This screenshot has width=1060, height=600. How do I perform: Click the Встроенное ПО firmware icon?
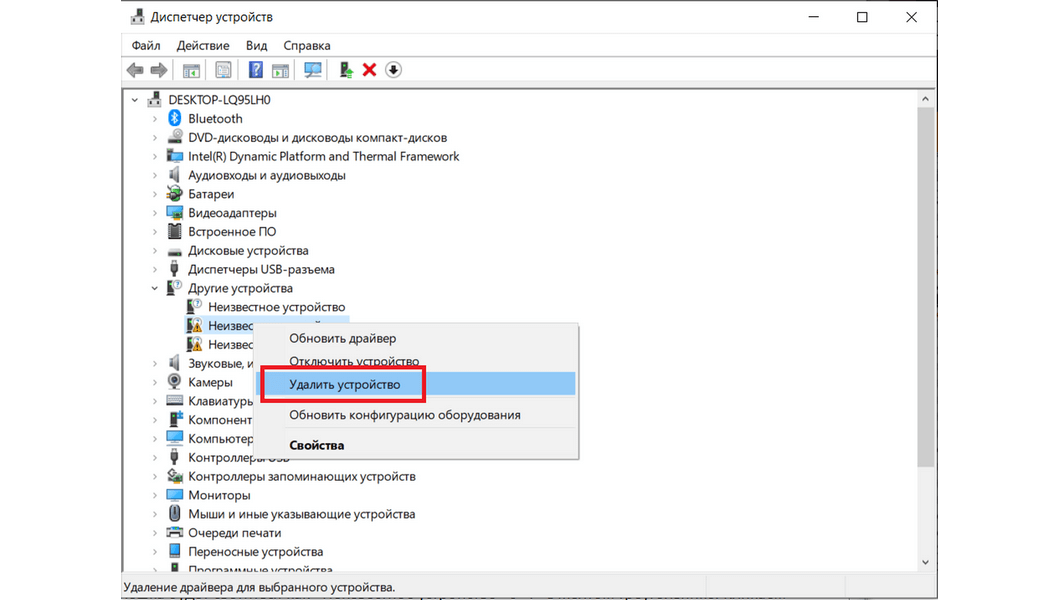tap(174, 232)
